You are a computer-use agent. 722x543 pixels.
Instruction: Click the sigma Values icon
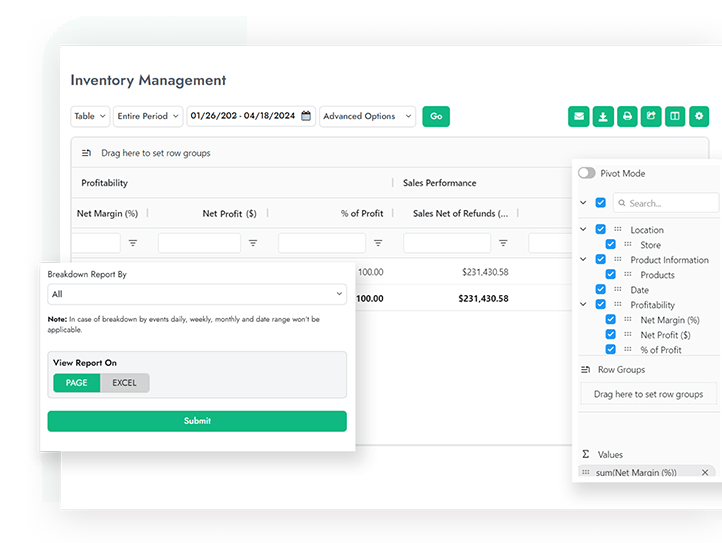586,454
